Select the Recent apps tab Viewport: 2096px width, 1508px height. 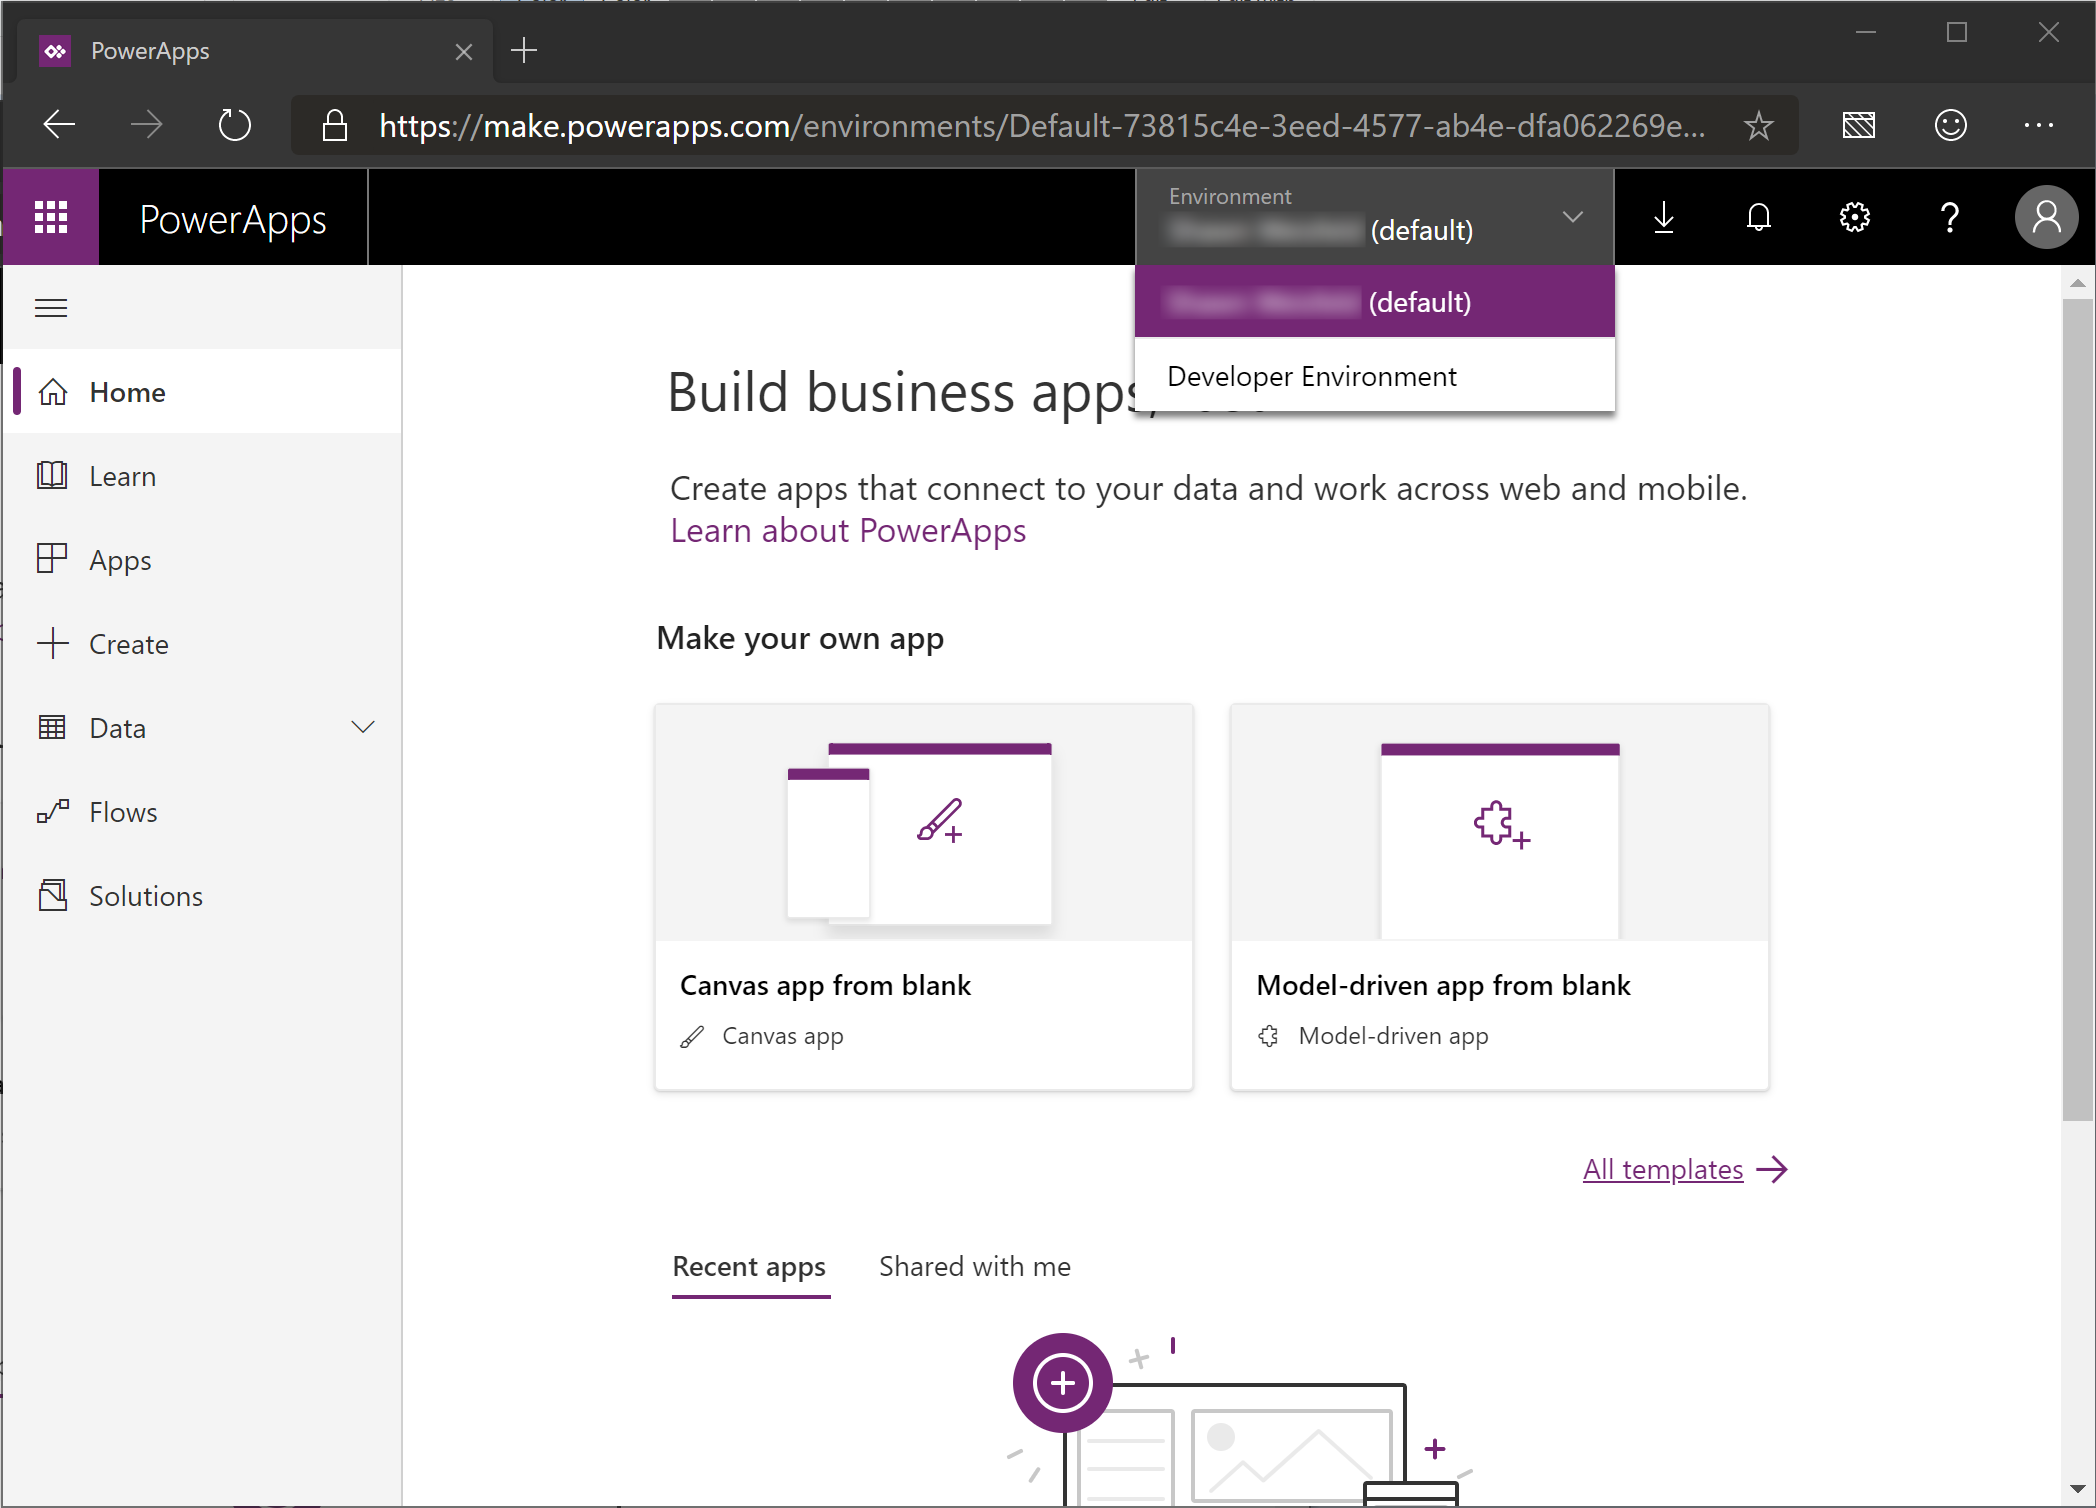click(x=749, y=1266)
